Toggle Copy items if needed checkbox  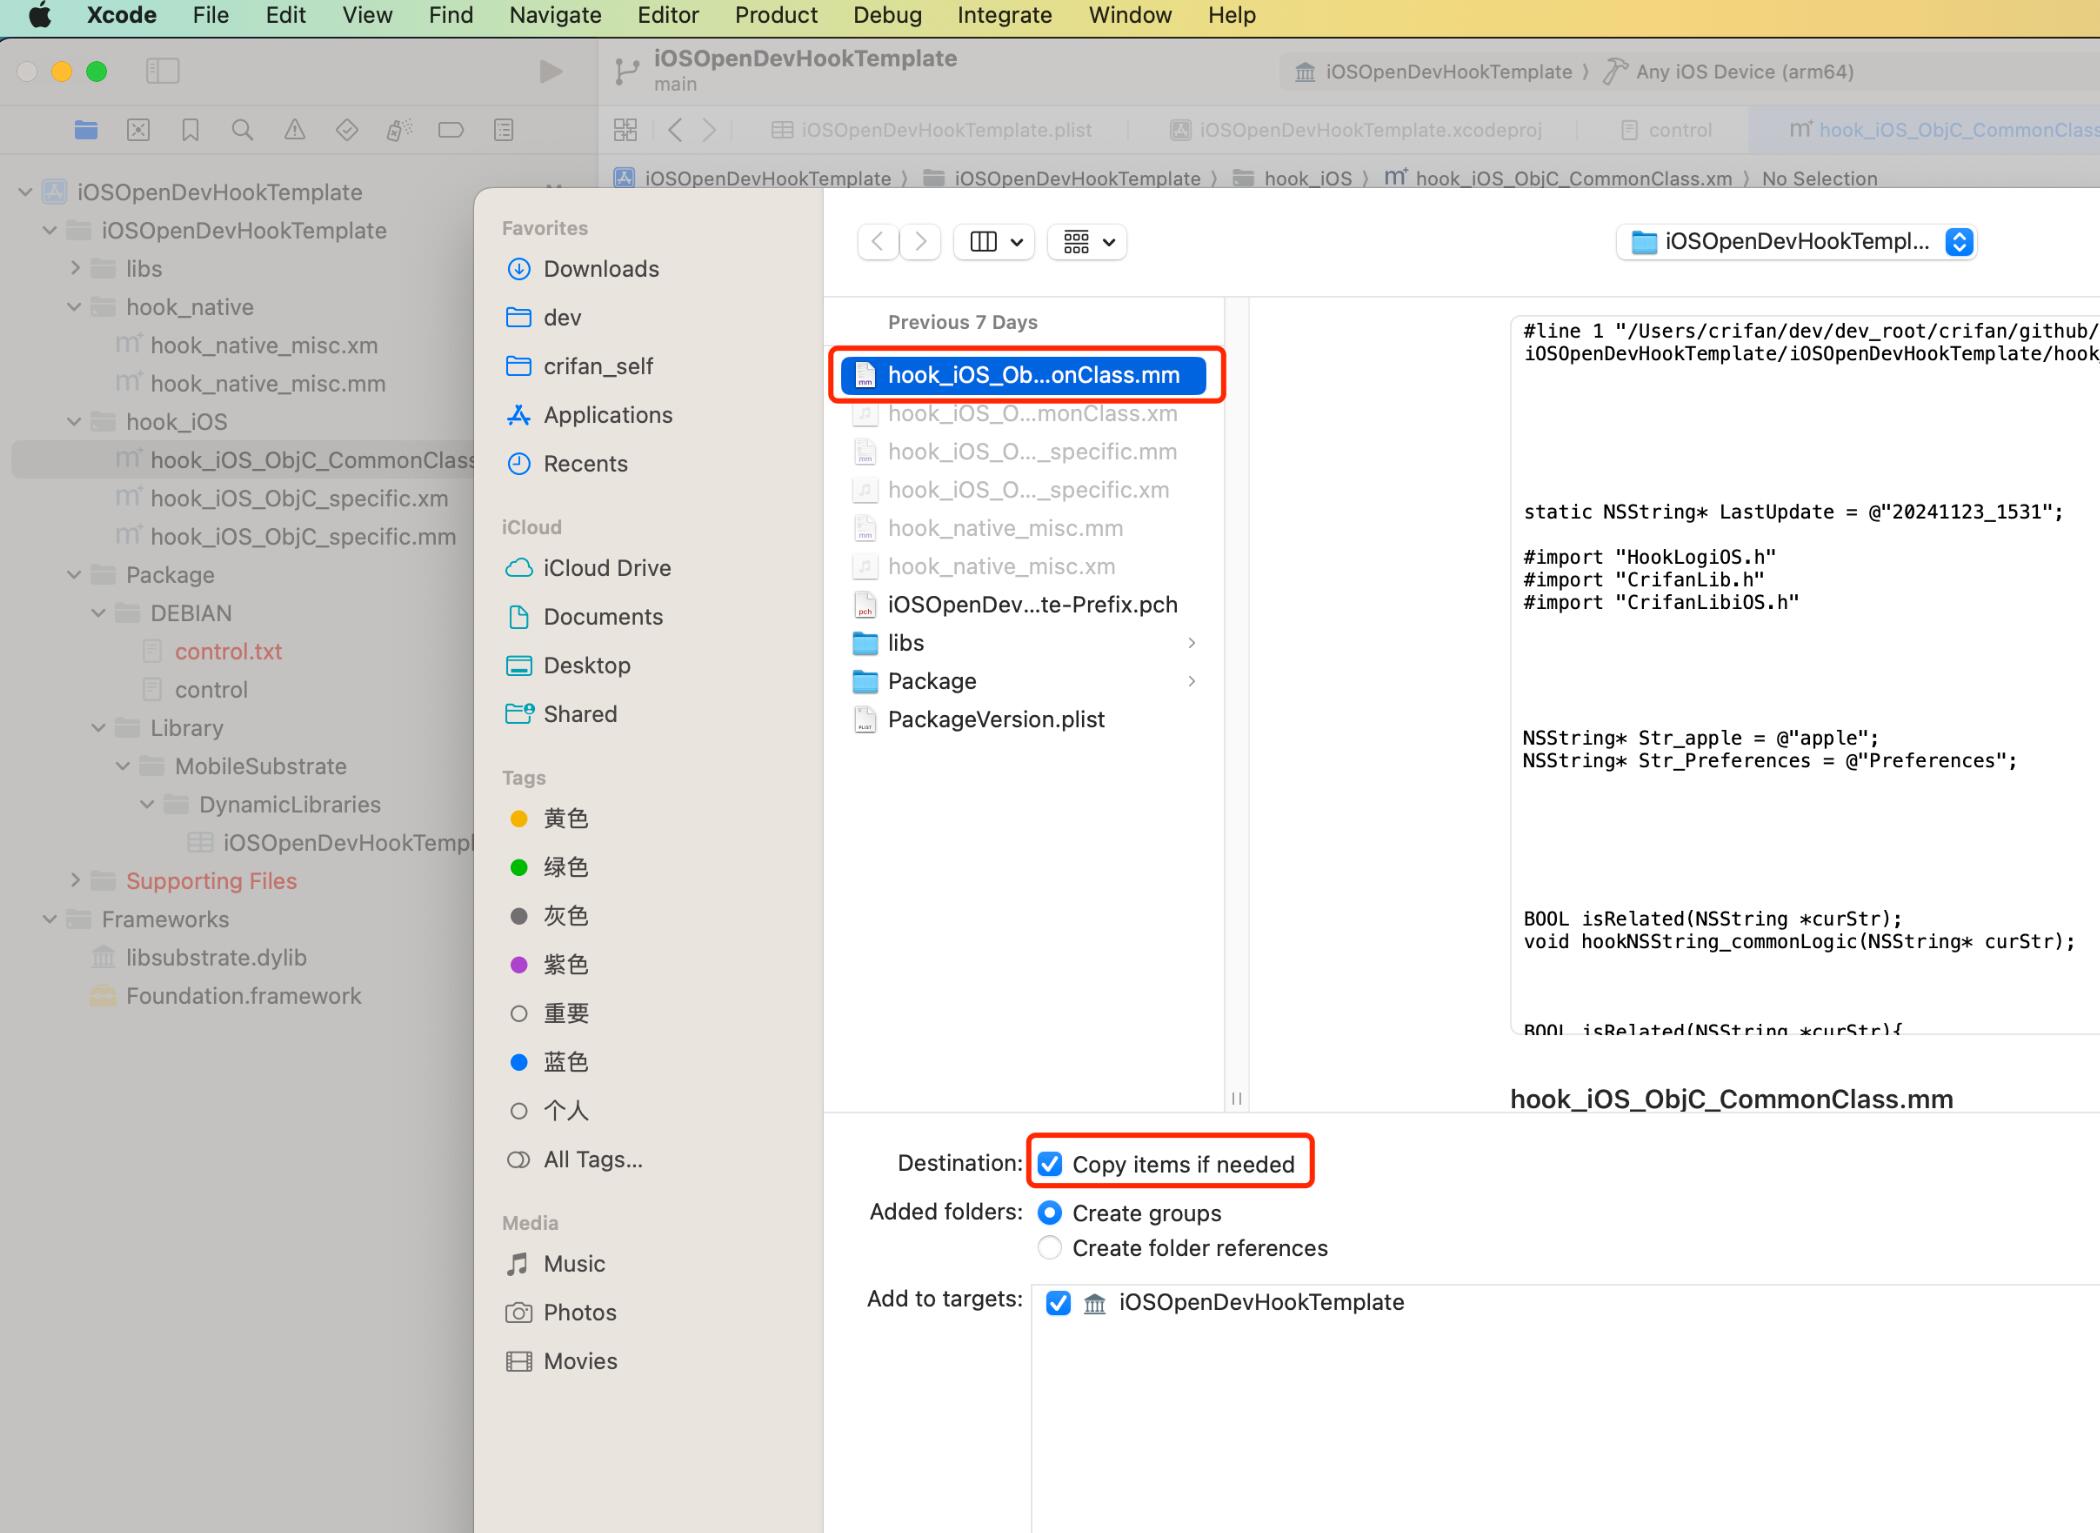pyautogui.click(x=1050, y=1164)
